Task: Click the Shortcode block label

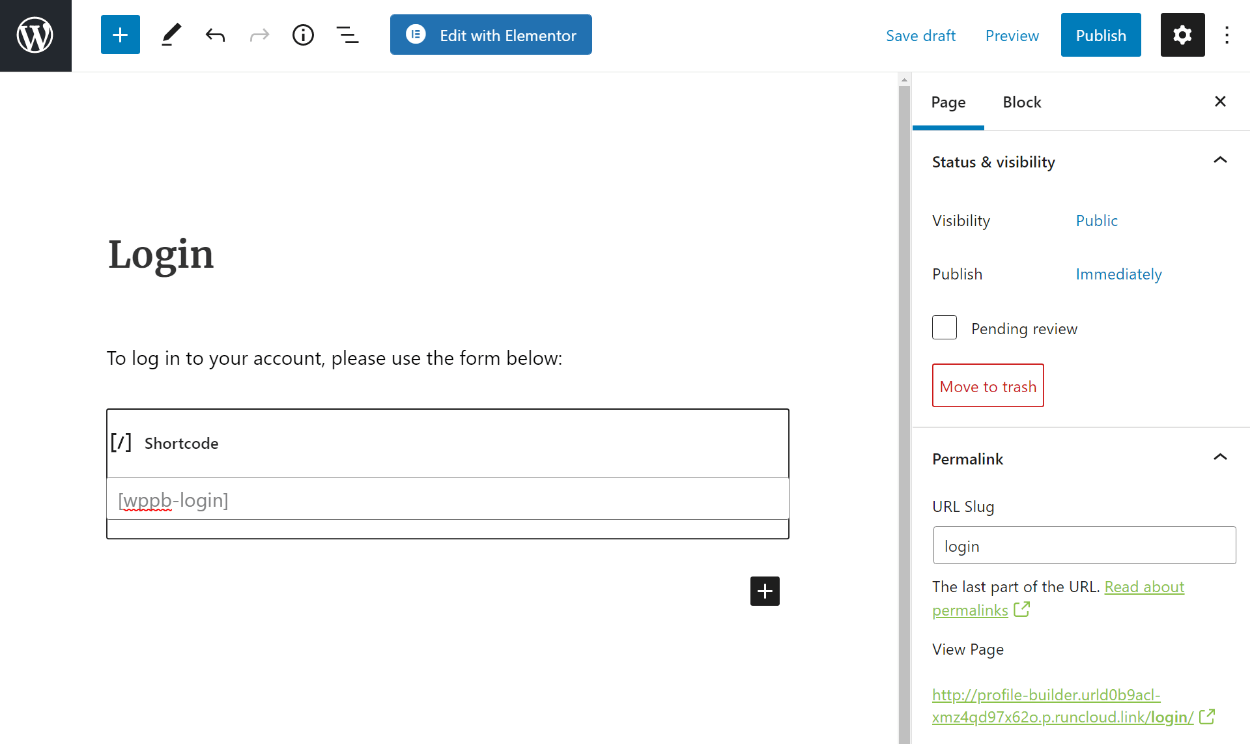Action: coord(181,443)
